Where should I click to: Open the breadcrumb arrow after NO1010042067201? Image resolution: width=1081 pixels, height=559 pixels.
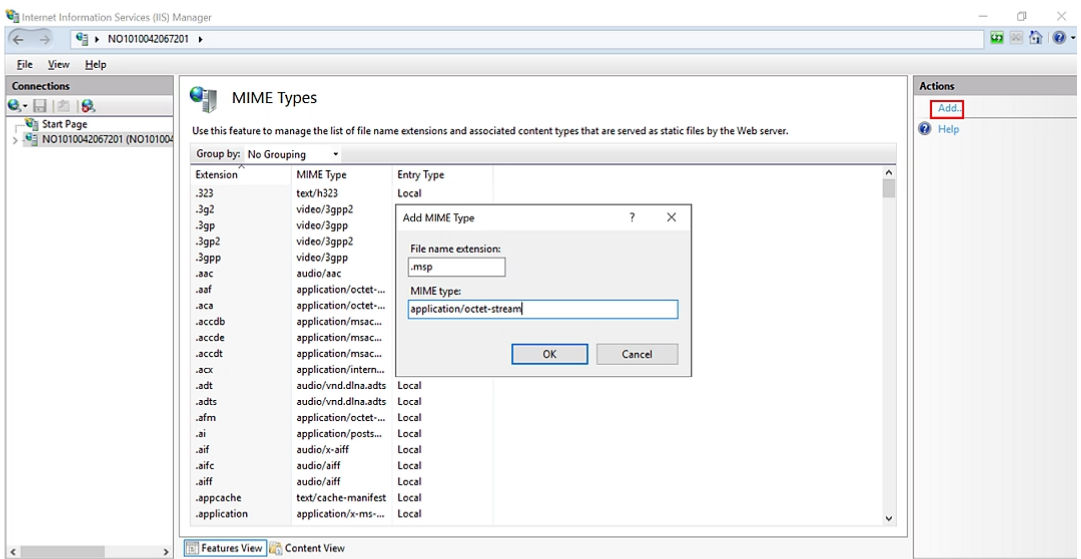click(200, 39)
